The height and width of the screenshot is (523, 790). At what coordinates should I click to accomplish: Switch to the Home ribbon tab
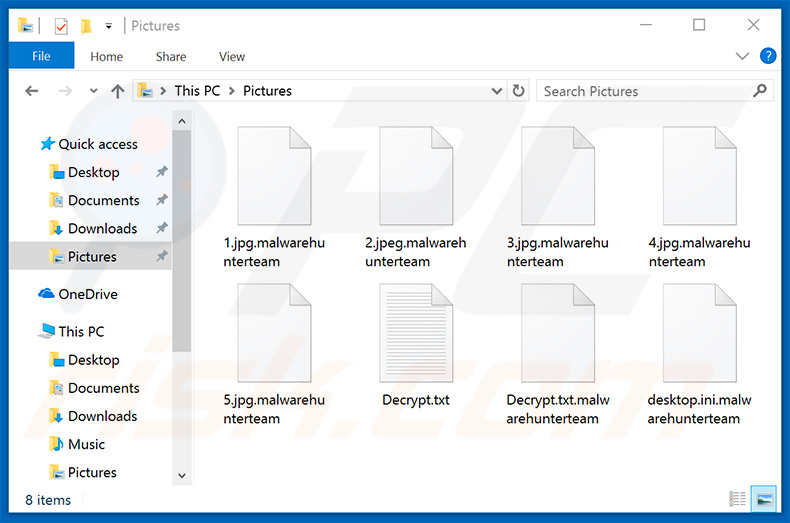(106, 56)
